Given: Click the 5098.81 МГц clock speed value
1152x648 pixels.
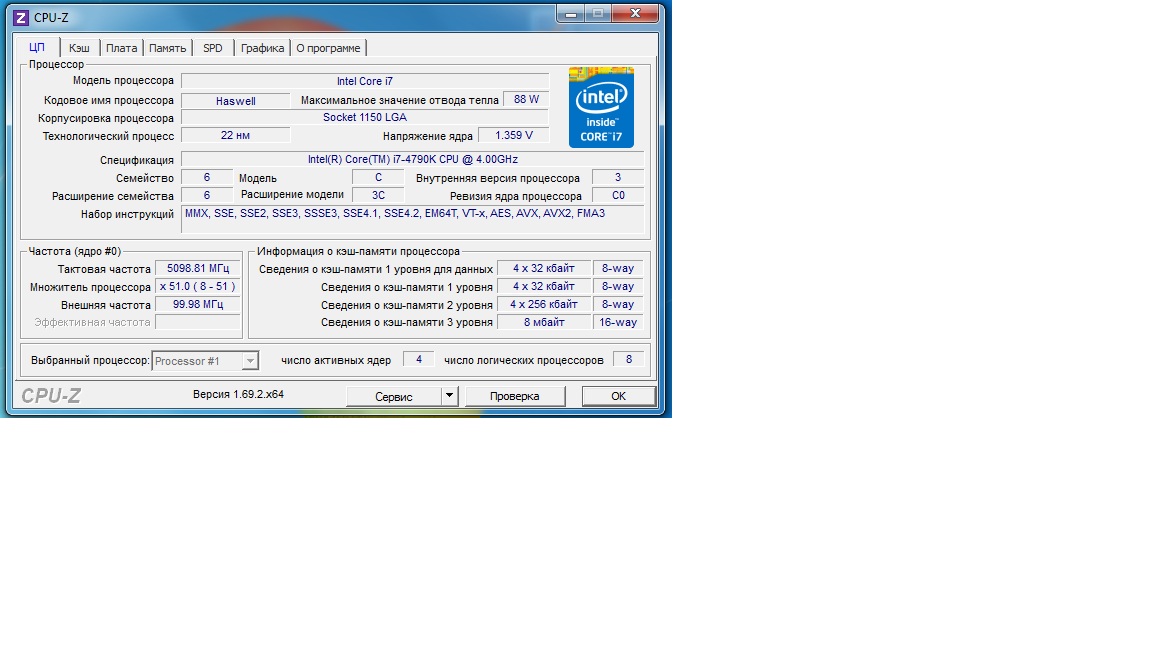Looking at the screenshot, I should (198, 269).
